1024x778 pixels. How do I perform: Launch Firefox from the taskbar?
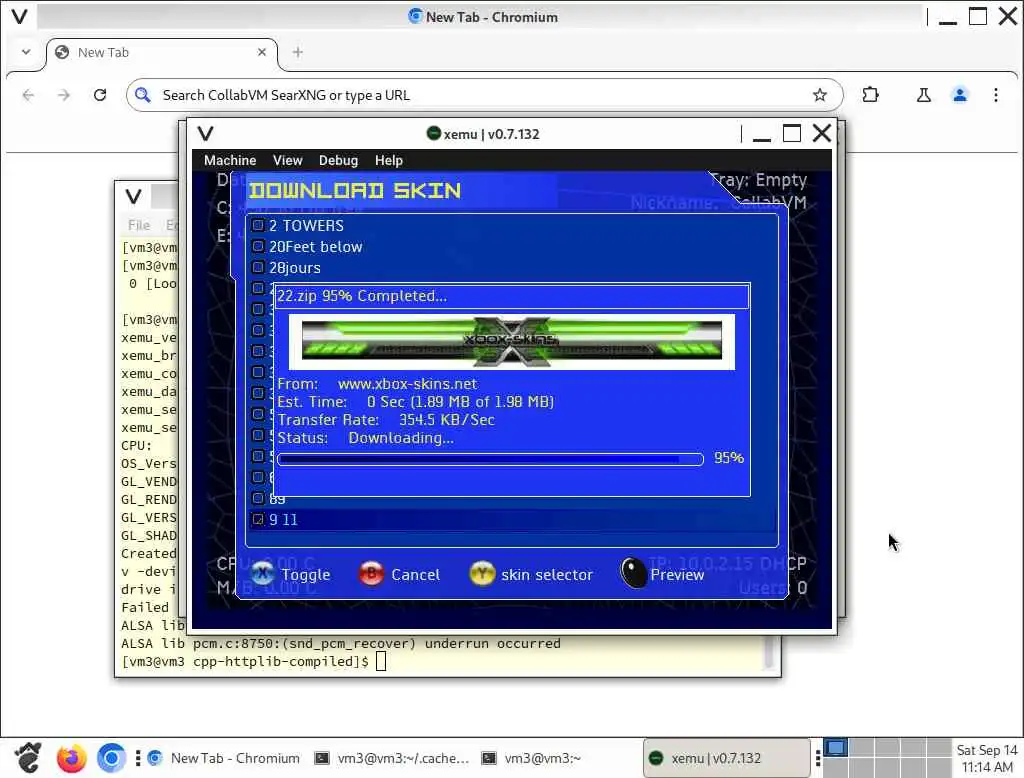pos(71,758)
